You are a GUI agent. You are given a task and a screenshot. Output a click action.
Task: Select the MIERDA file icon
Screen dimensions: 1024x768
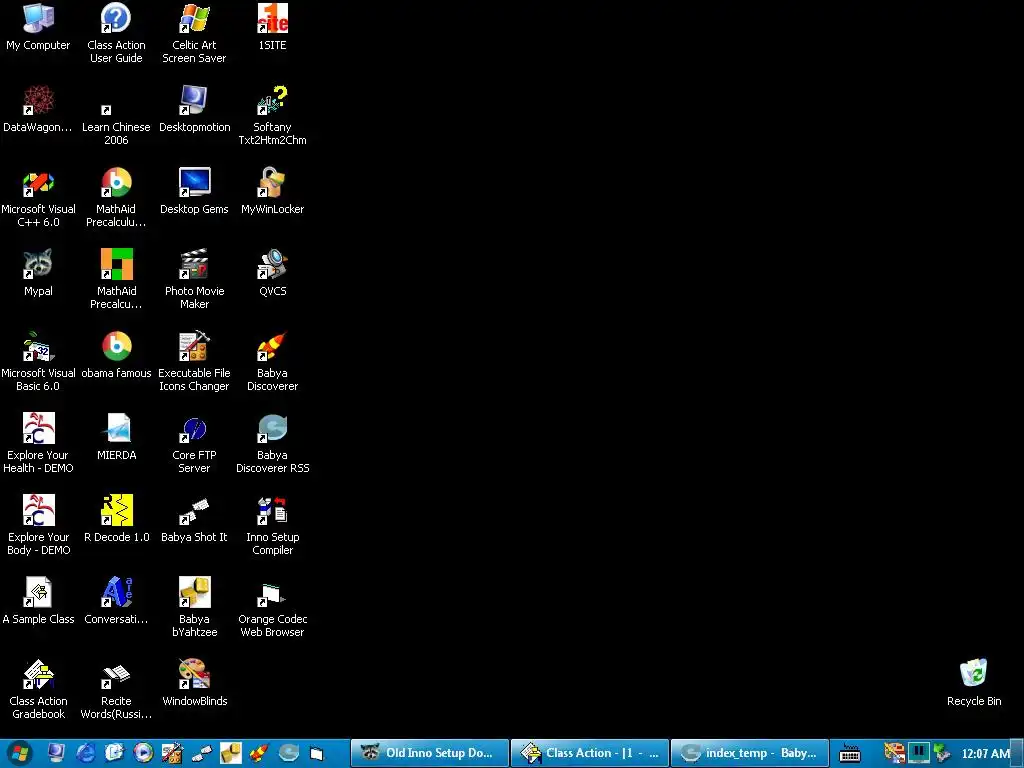(117, 437)
